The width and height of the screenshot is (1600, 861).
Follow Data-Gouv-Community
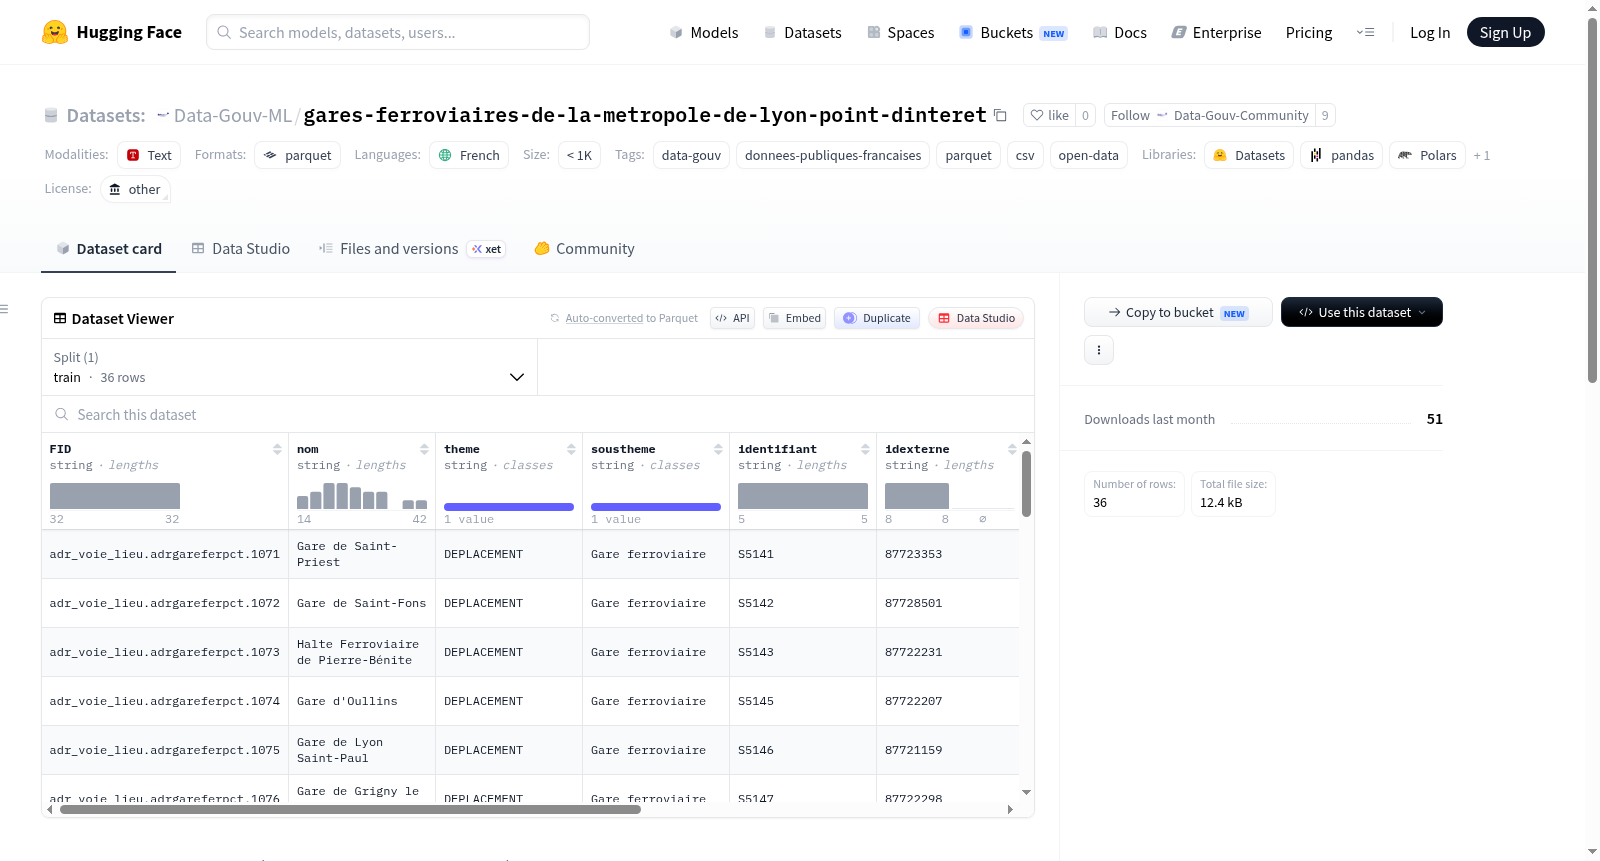pos(1209,115)
